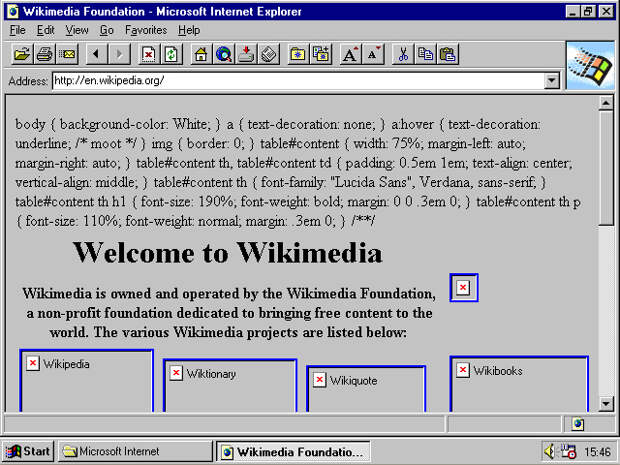The height and width of the screenshot is (465, 620).
Task: Open the Favorites menu
Action: tap(146, 30)
